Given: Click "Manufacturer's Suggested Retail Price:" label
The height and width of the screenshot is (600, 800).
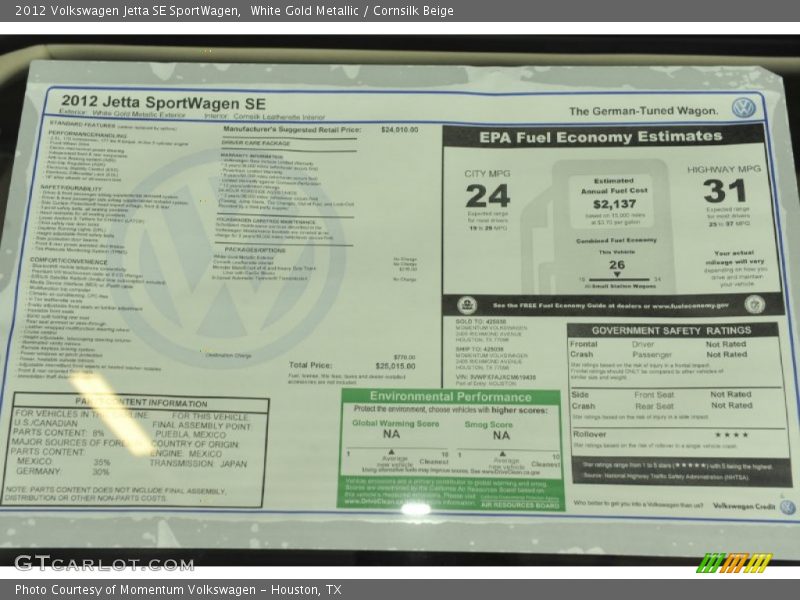Looking at the screenshot, I should tap(292, 130).
